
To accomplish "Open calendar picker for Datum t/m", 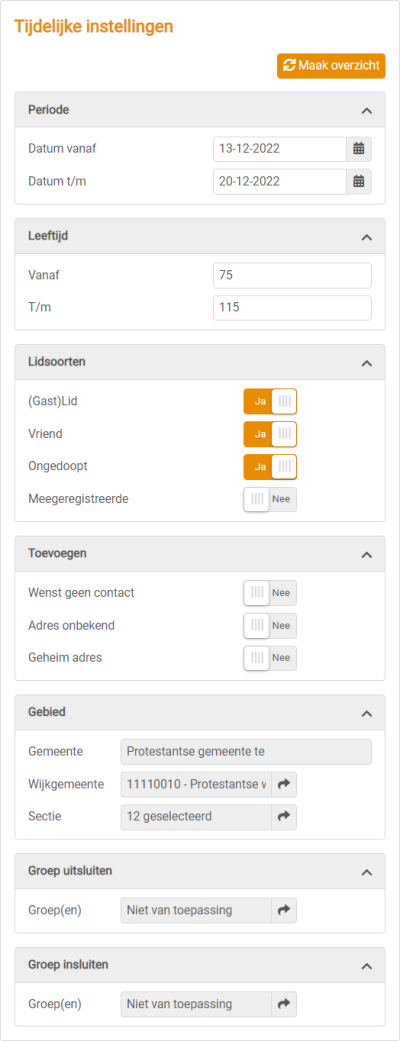I will pos(359,181).
